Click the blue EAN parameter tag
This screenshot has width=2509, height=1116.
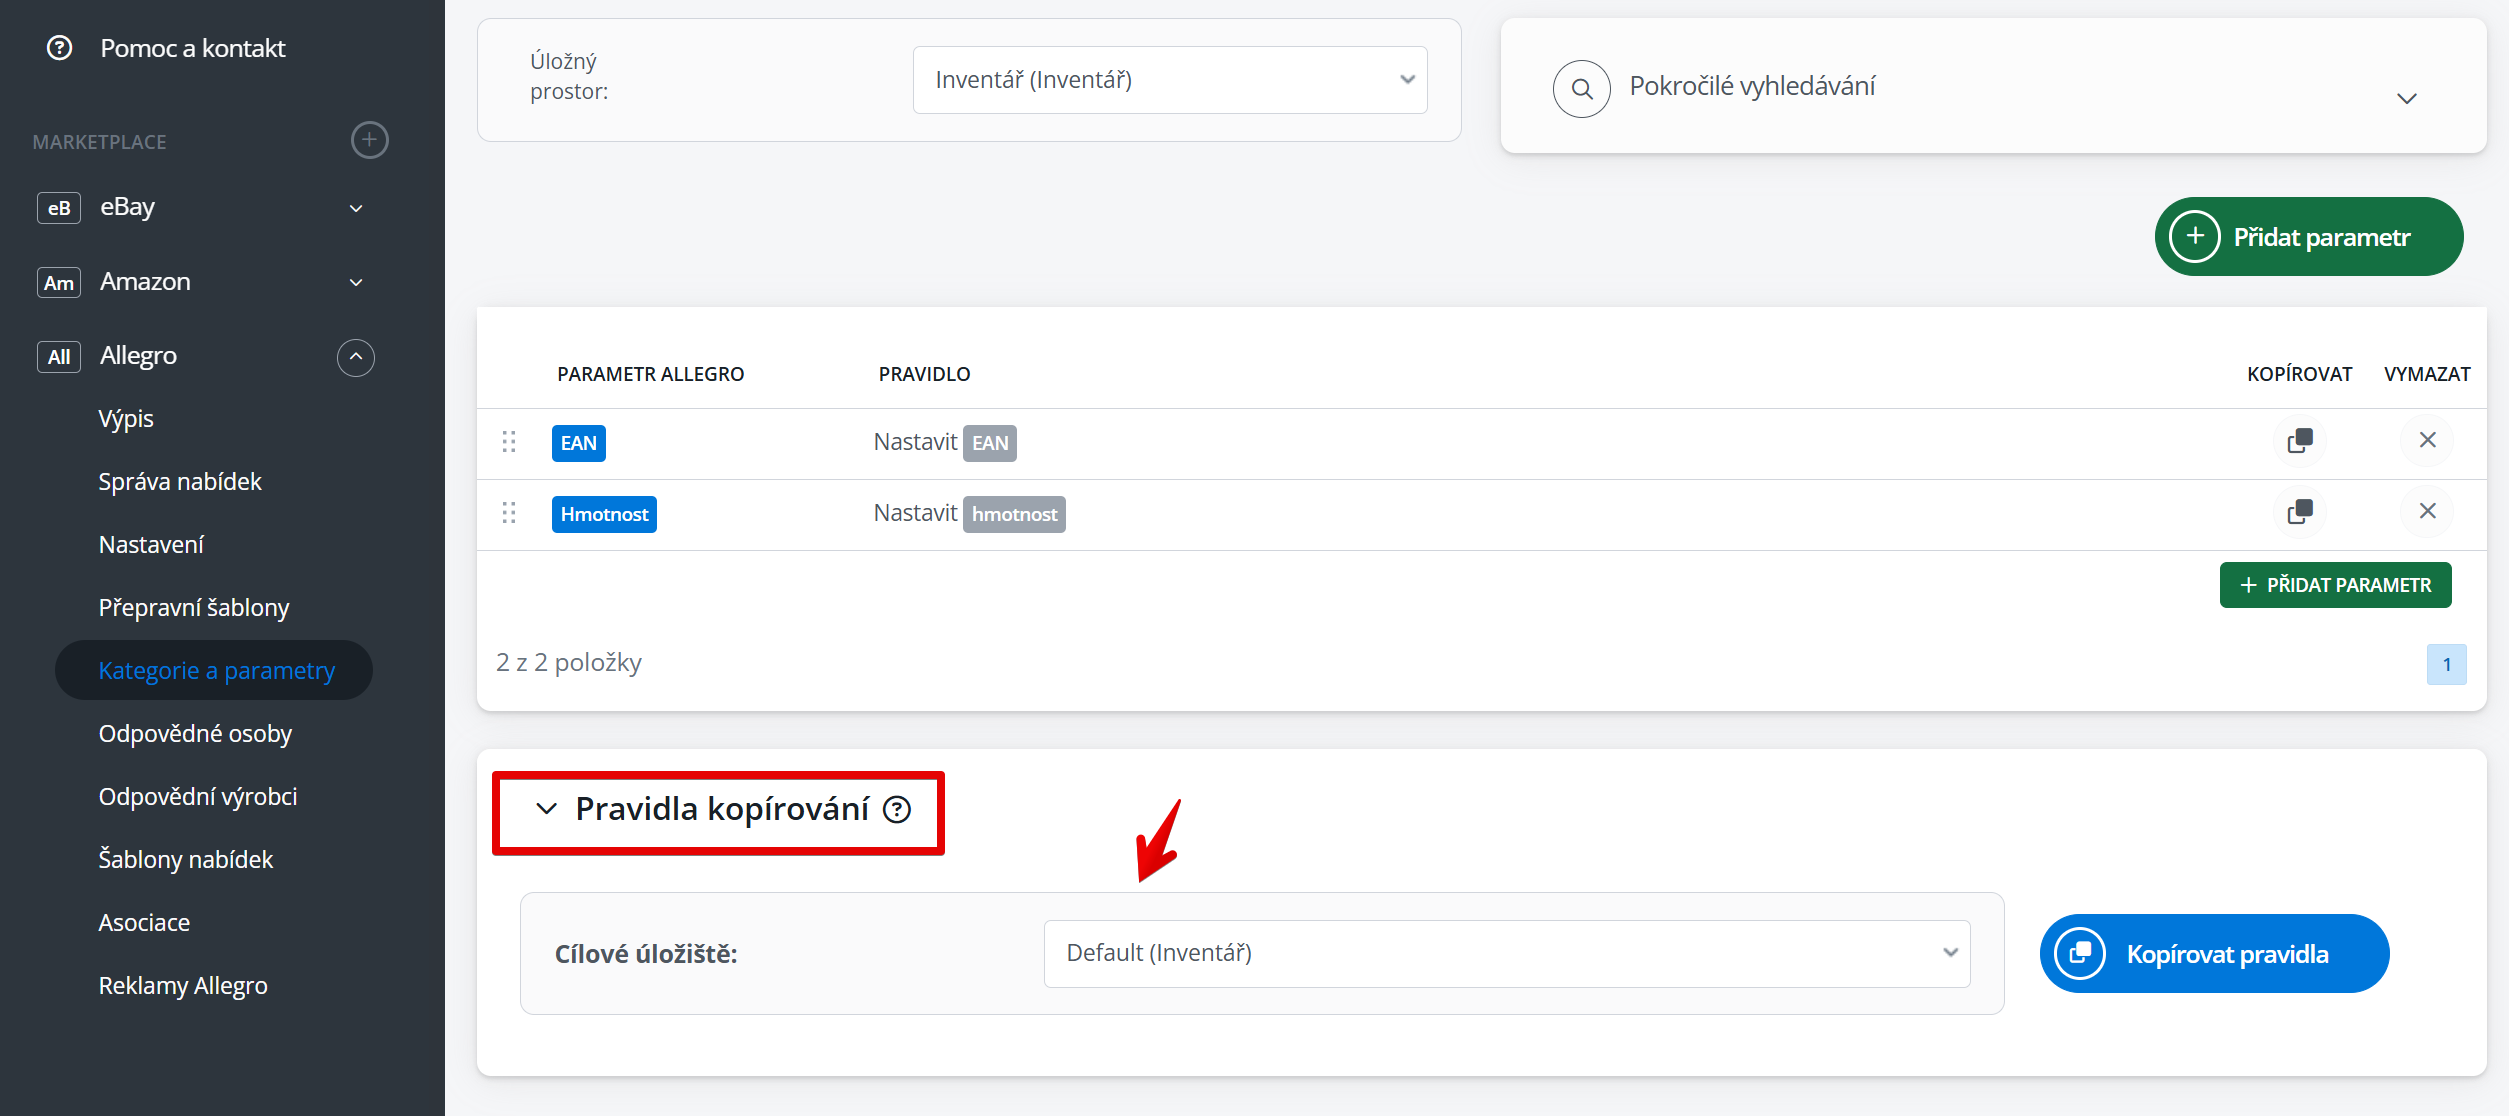579,443
